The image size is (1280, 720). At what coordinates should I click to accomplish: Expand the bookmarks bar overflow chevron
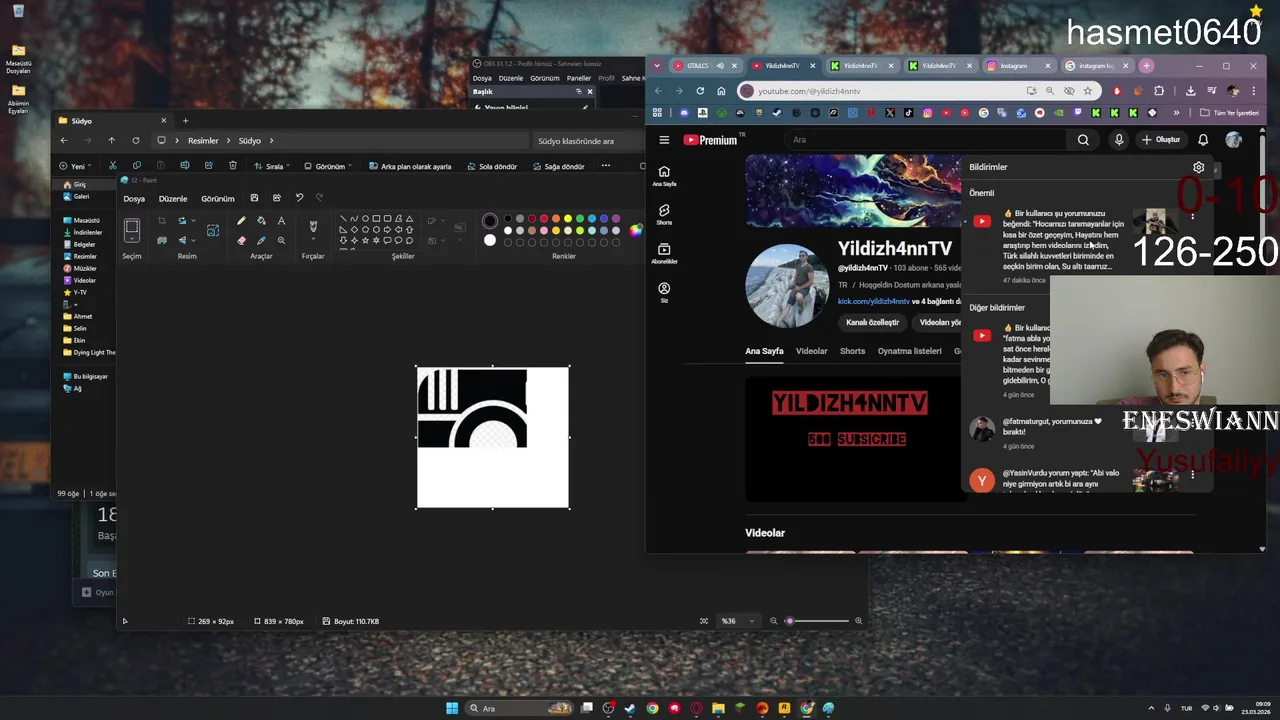1176,113
